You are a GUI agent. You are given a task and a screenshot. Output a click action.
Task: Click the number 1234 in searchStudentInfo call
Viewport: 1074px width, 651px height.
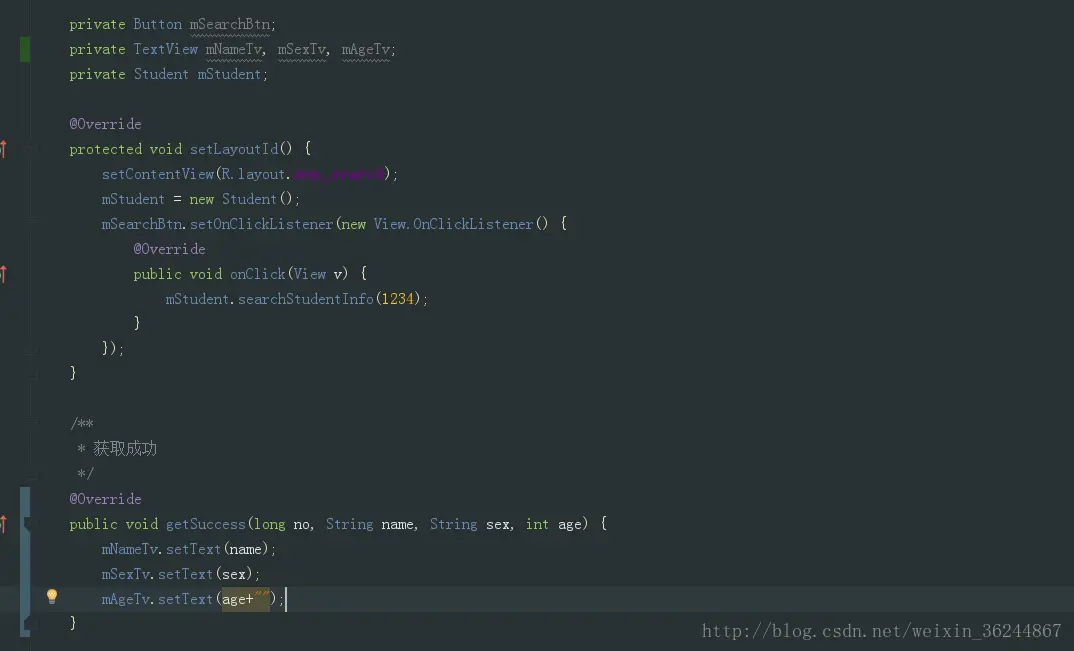tap(397, 299)
